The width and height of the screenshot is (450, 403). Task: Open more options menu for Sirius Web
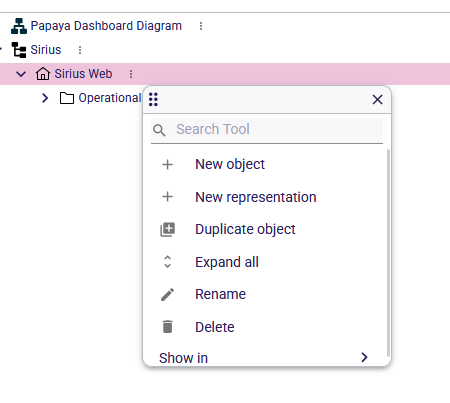coord(131,74)
